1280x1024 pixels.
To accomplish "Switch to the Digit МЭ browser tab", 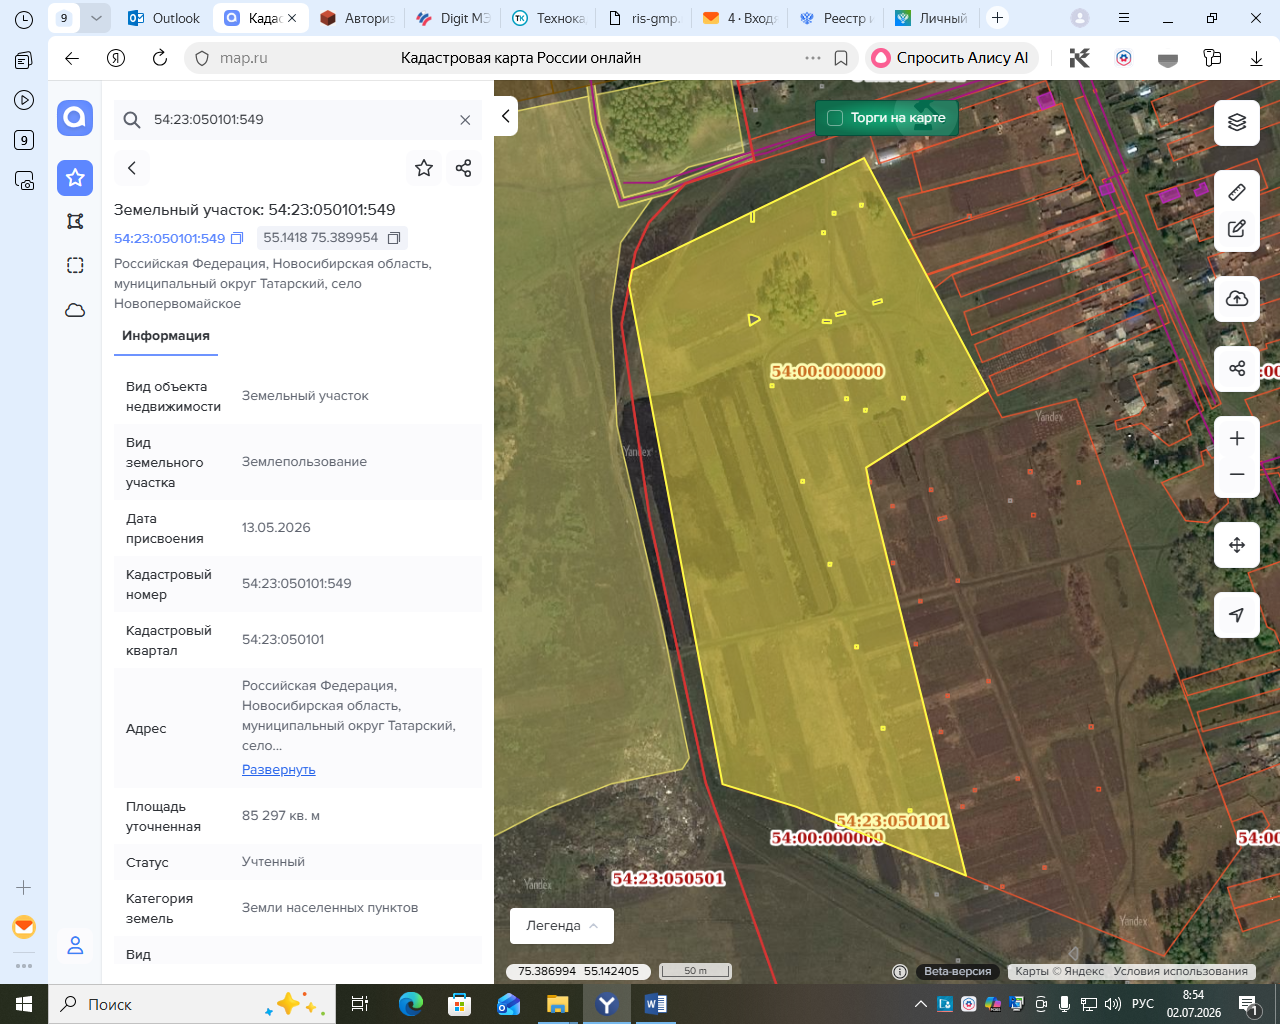I will coord(453,18).
